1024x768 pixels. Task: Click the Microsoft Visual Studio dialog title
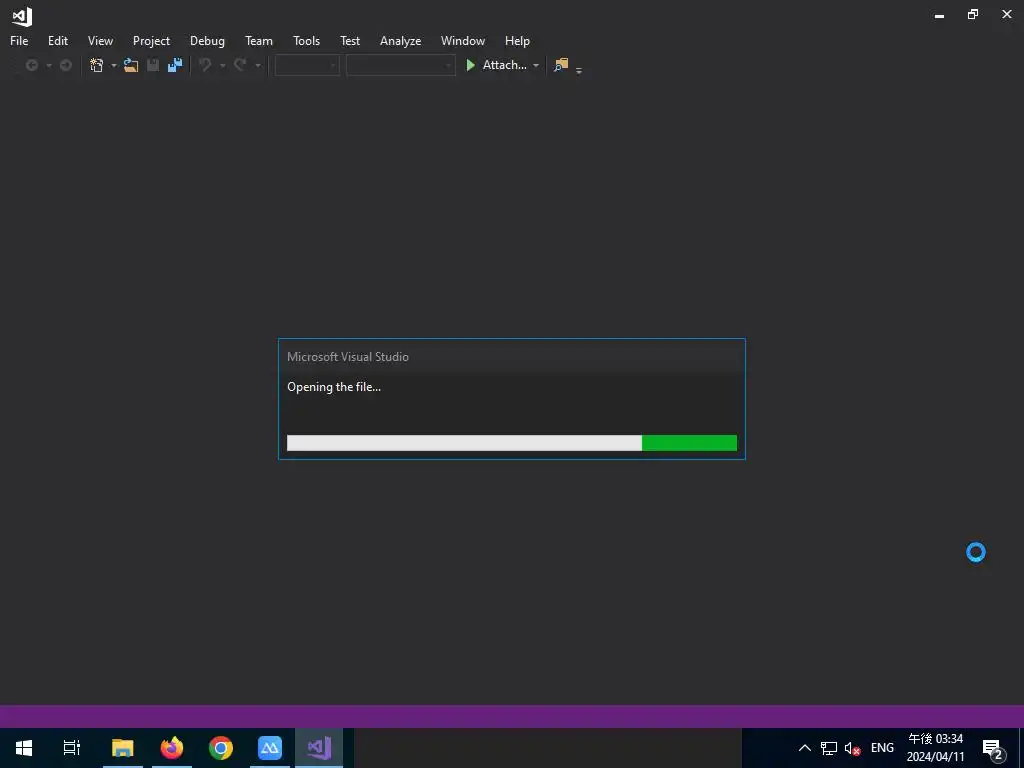tap(348, 357)
